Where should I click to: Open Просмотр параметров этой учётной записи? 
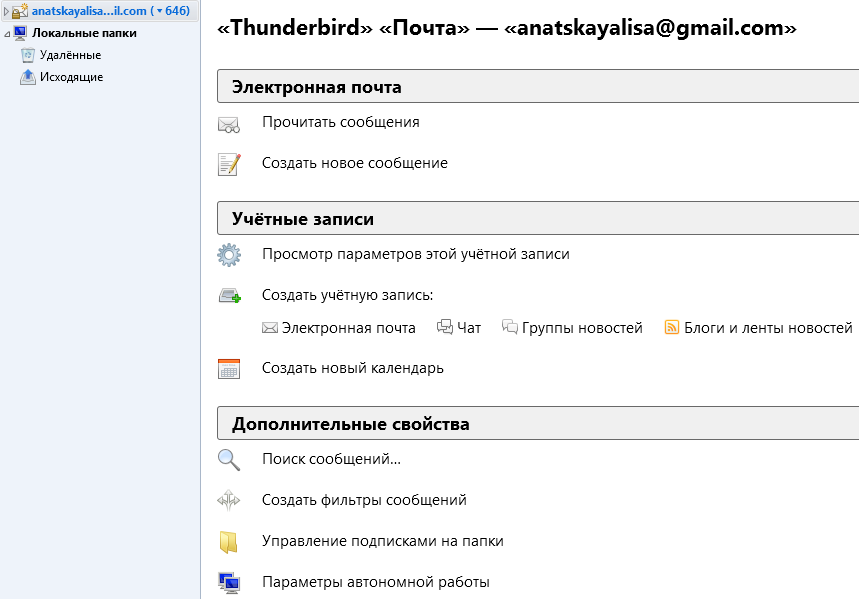[416, 254]
